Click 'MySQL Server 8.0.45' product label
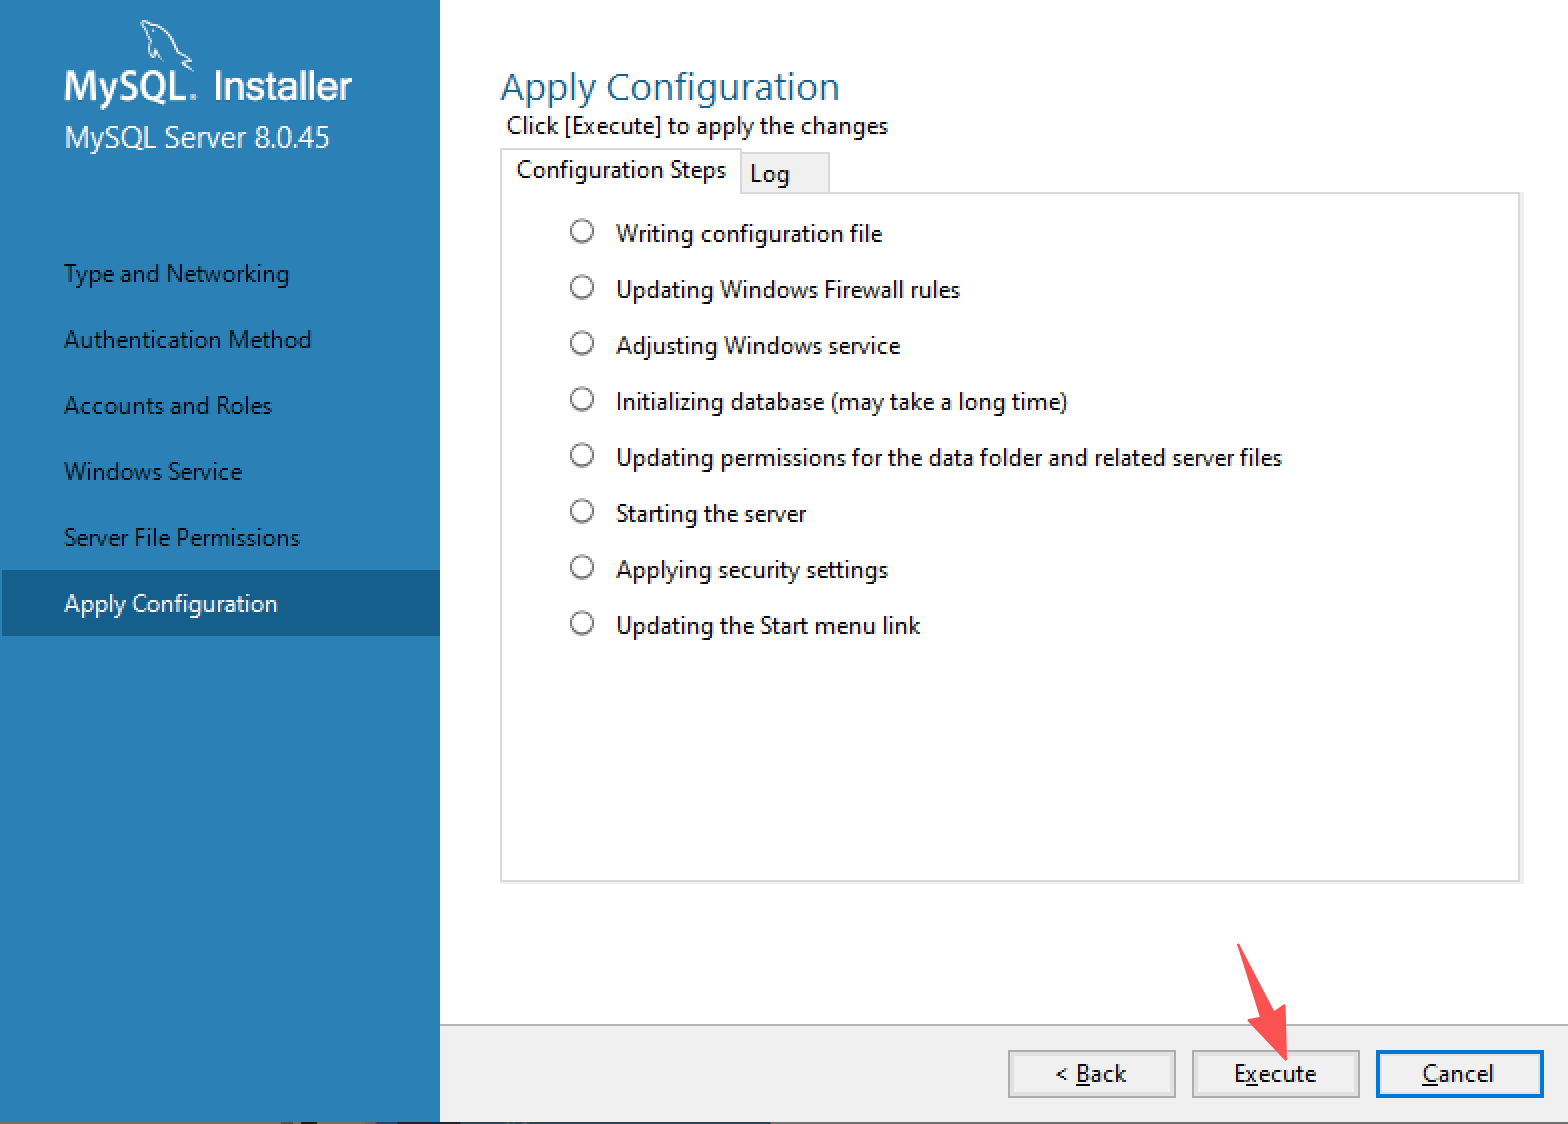This screenshot has height=1124, width=1568. coord(197,138)
